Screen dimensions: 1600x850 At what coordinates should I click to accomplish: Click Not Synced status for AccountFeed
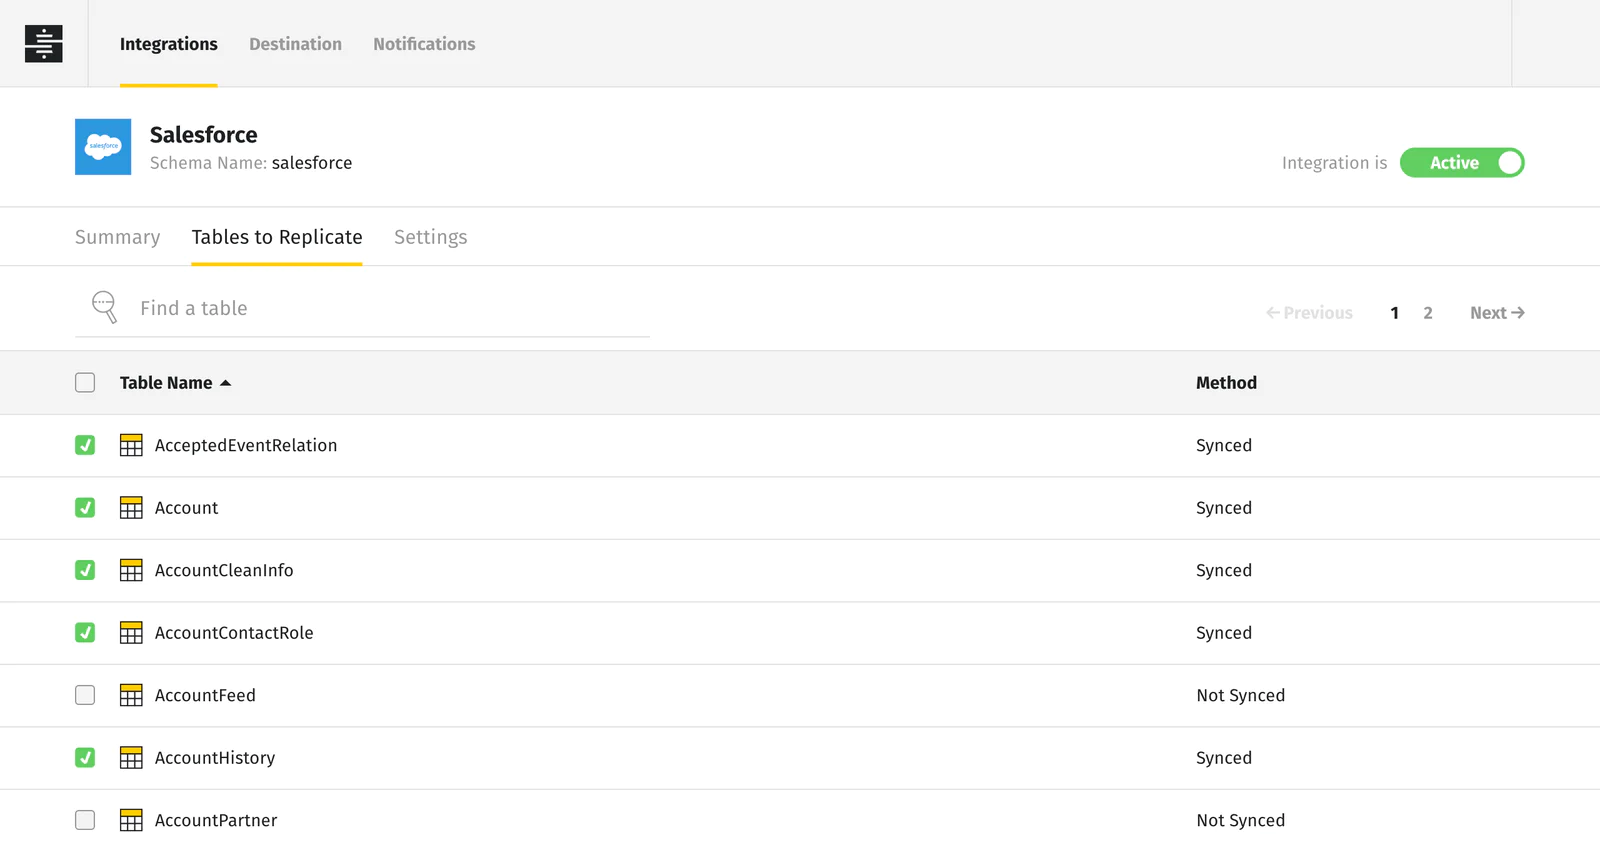(1241, 695)
